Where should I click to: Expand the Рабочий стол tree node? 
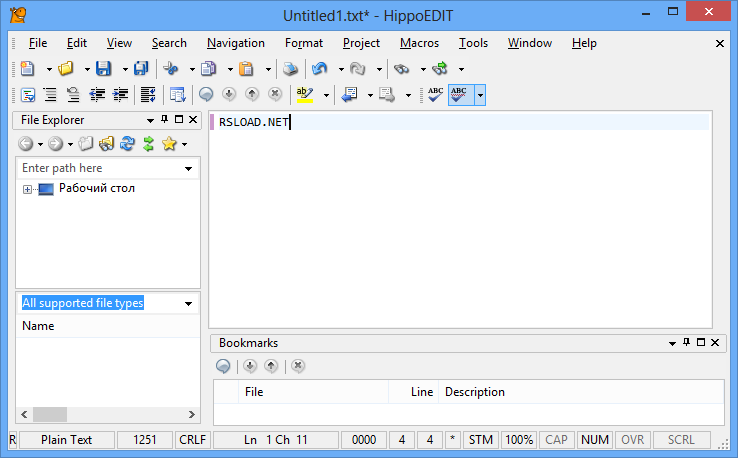click(x=27, y=189)
